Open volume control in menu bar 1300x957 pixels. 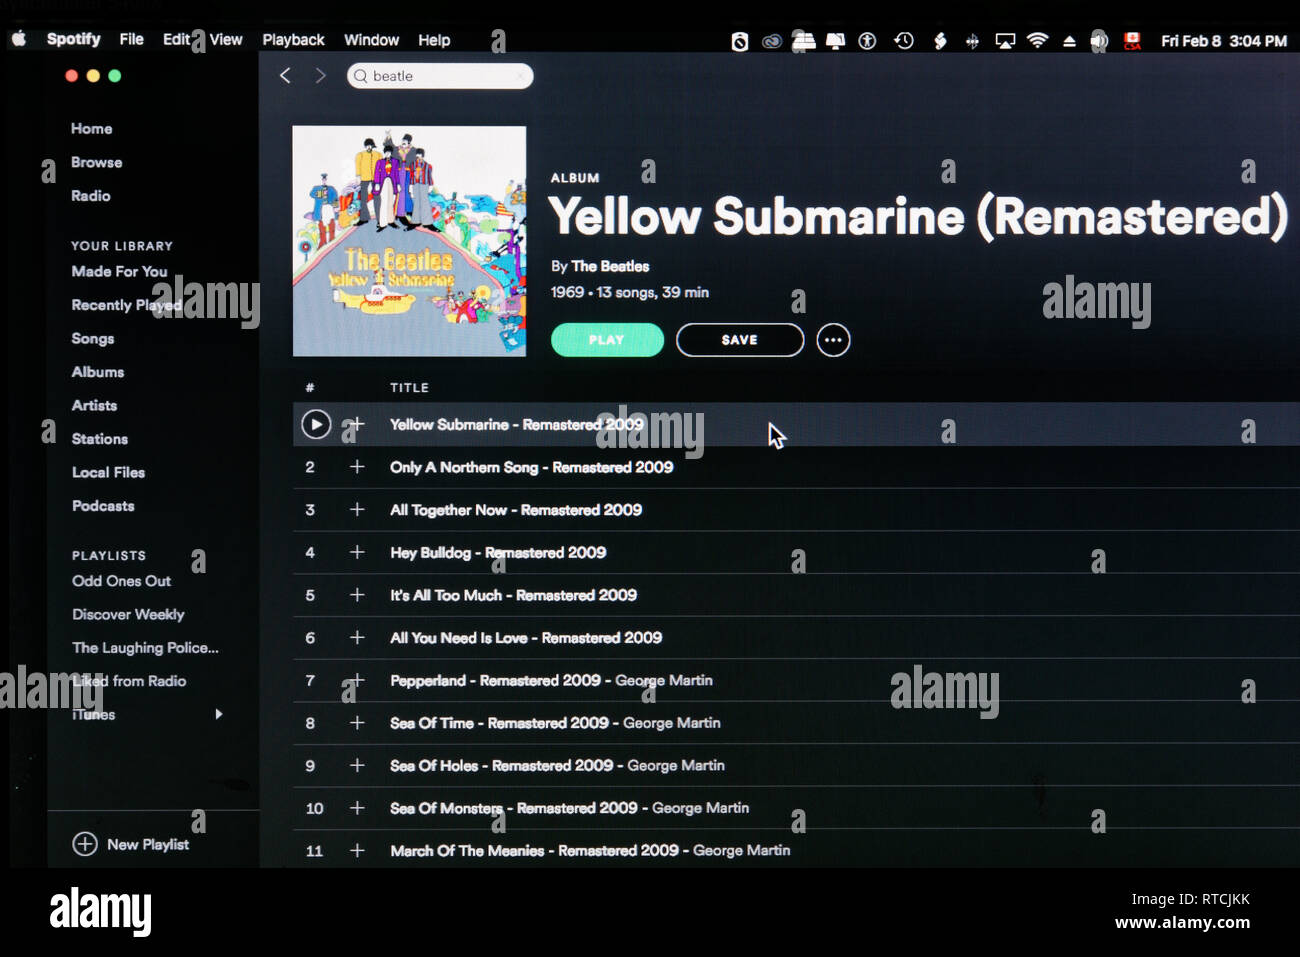point(1099,41)
